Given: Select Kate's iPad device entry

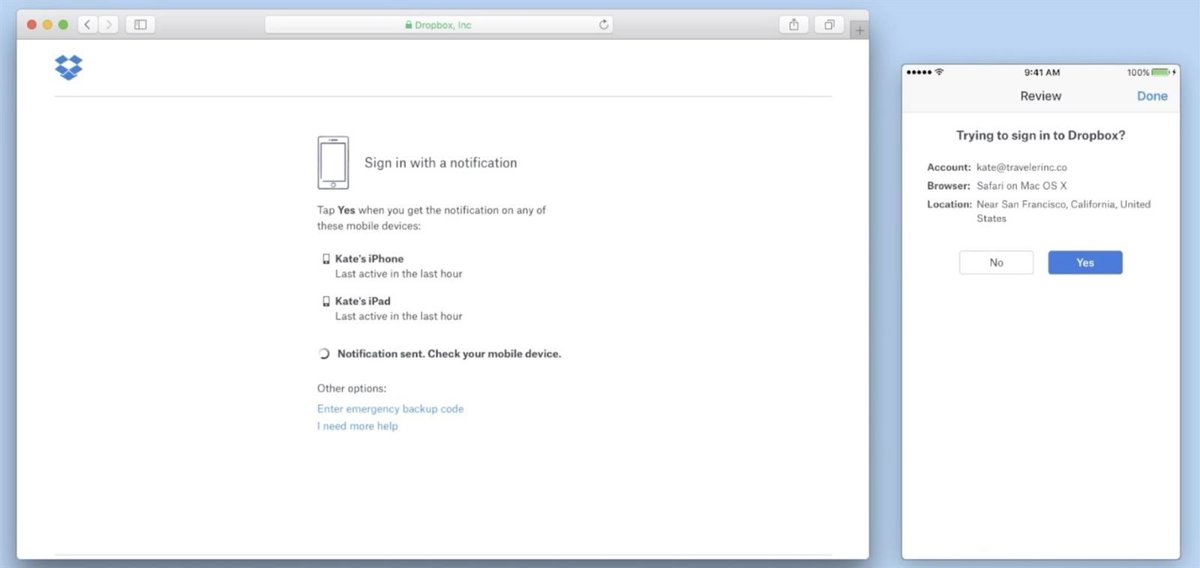Looking at the screenshot, I should click(362, 301).
